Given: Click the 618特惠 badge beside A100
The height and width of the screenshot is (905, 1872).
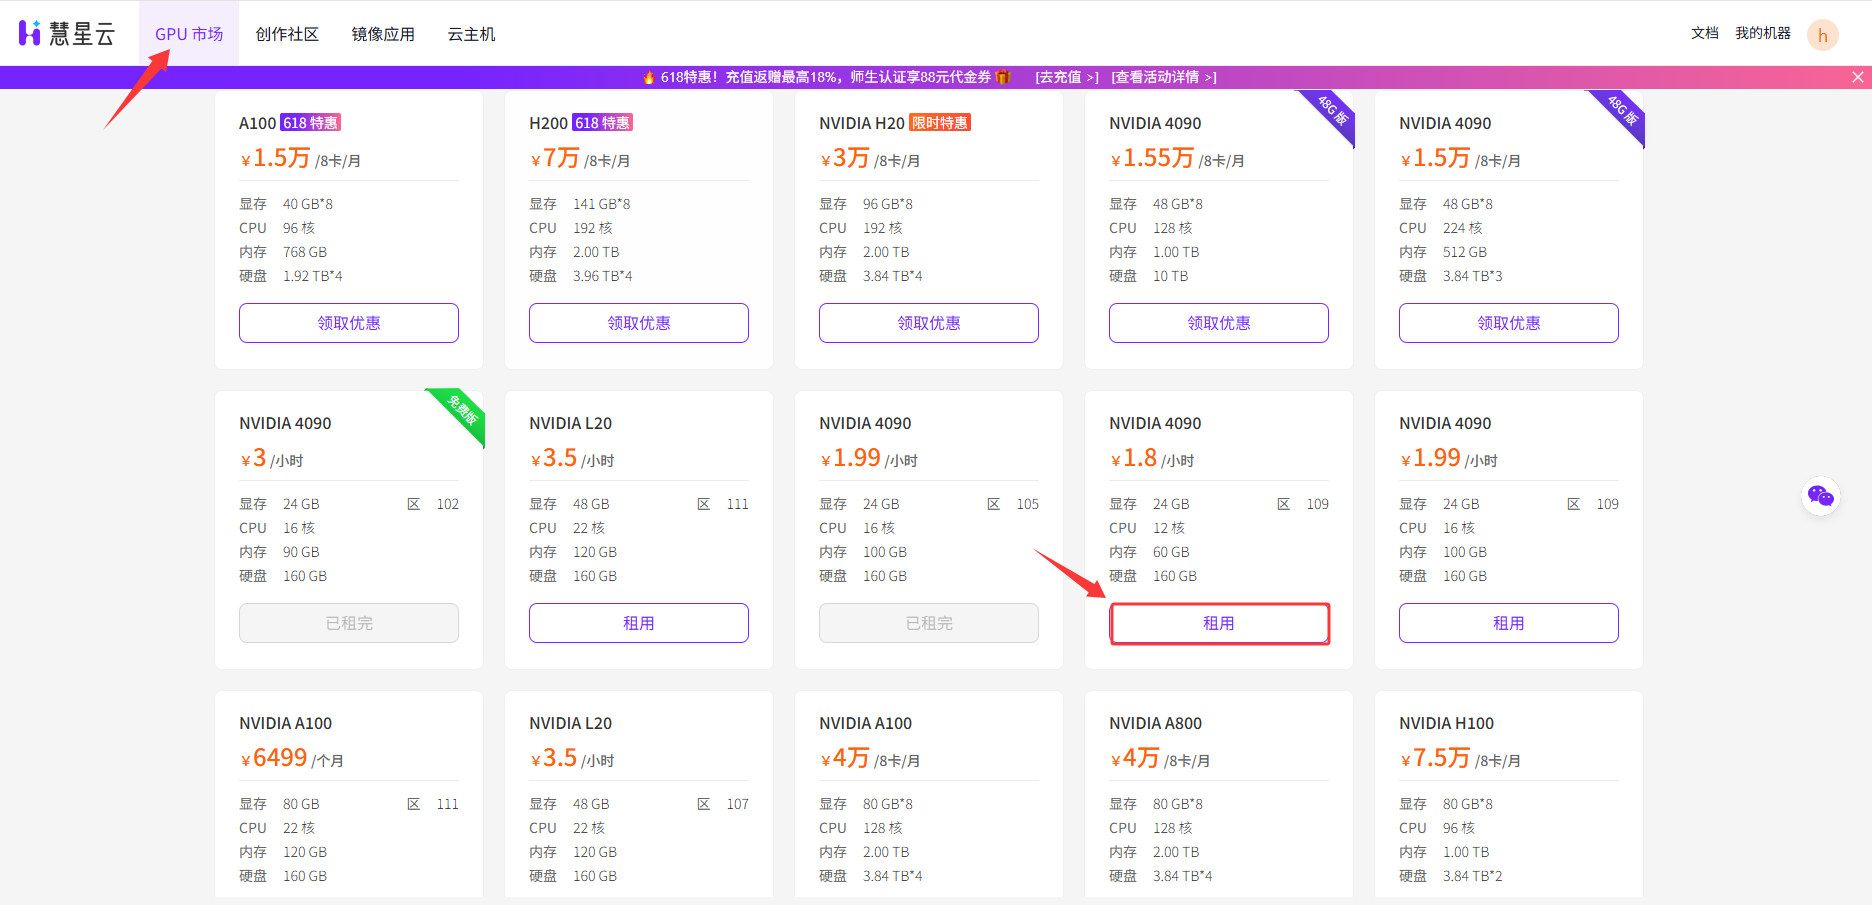Looking at the screenshot, I should 310,123.
